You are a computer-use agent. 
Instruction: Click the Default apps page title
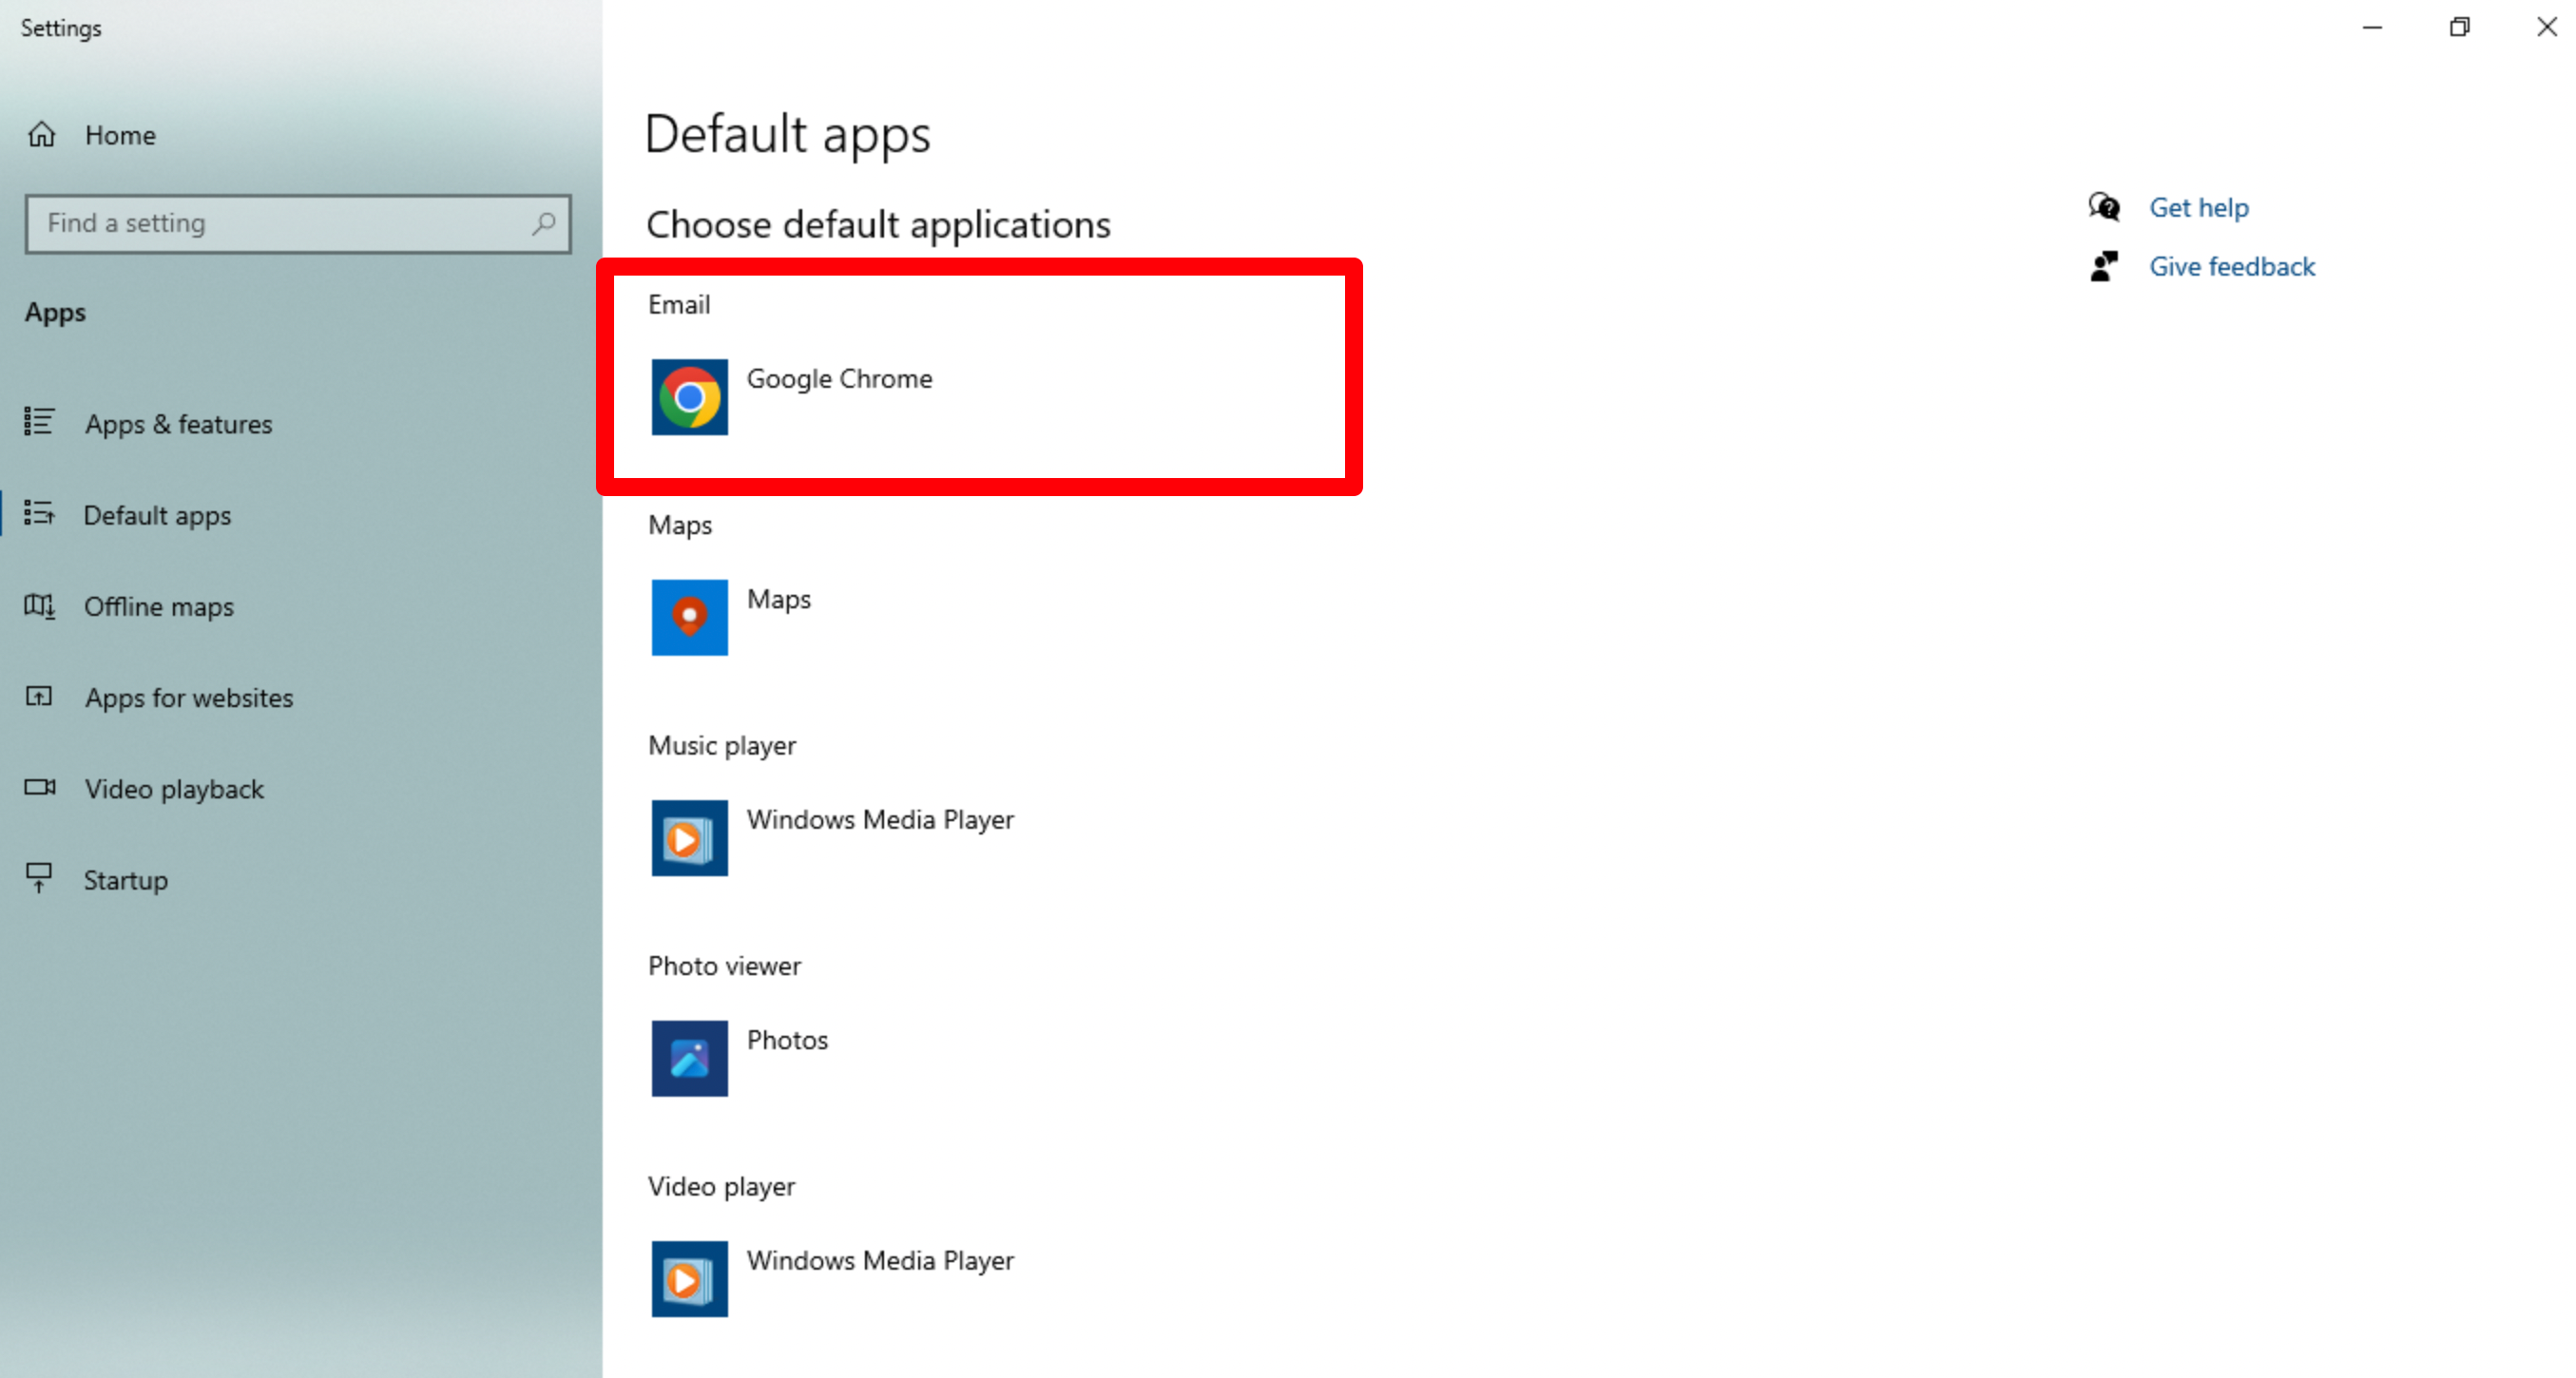(788, 135)
